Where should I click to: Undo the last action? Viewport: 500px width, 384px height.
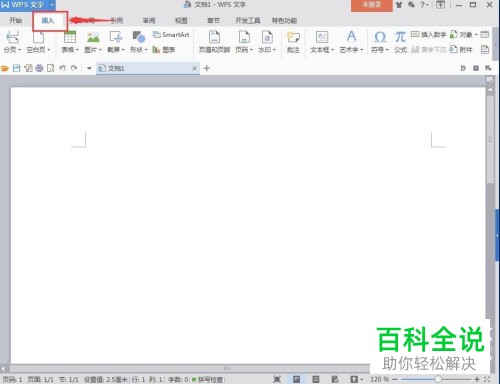point(62,68)
